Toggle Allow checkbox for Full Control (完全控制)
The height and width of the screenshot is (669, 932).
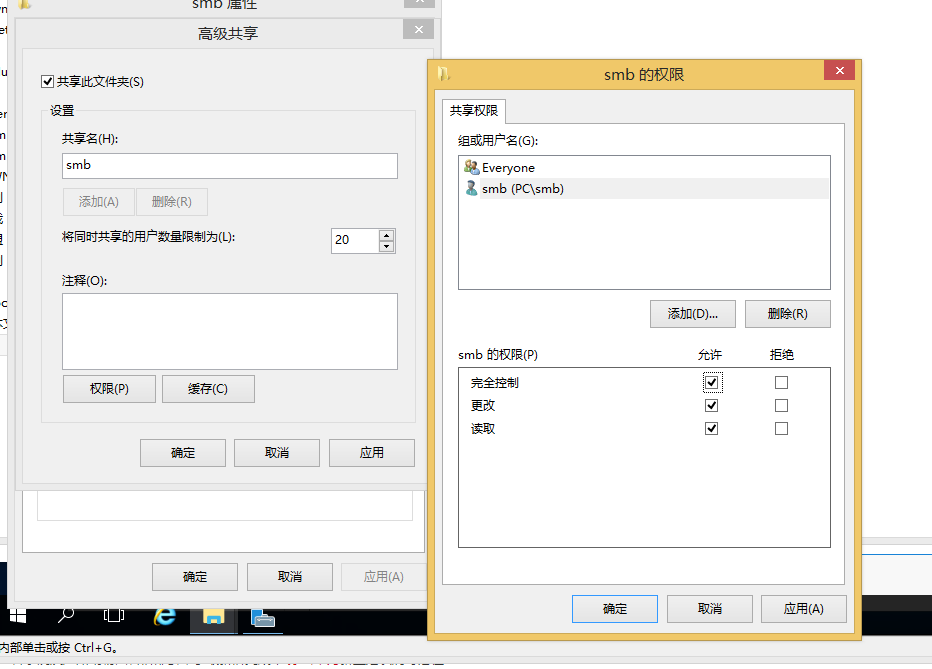[x=711, y=383]
